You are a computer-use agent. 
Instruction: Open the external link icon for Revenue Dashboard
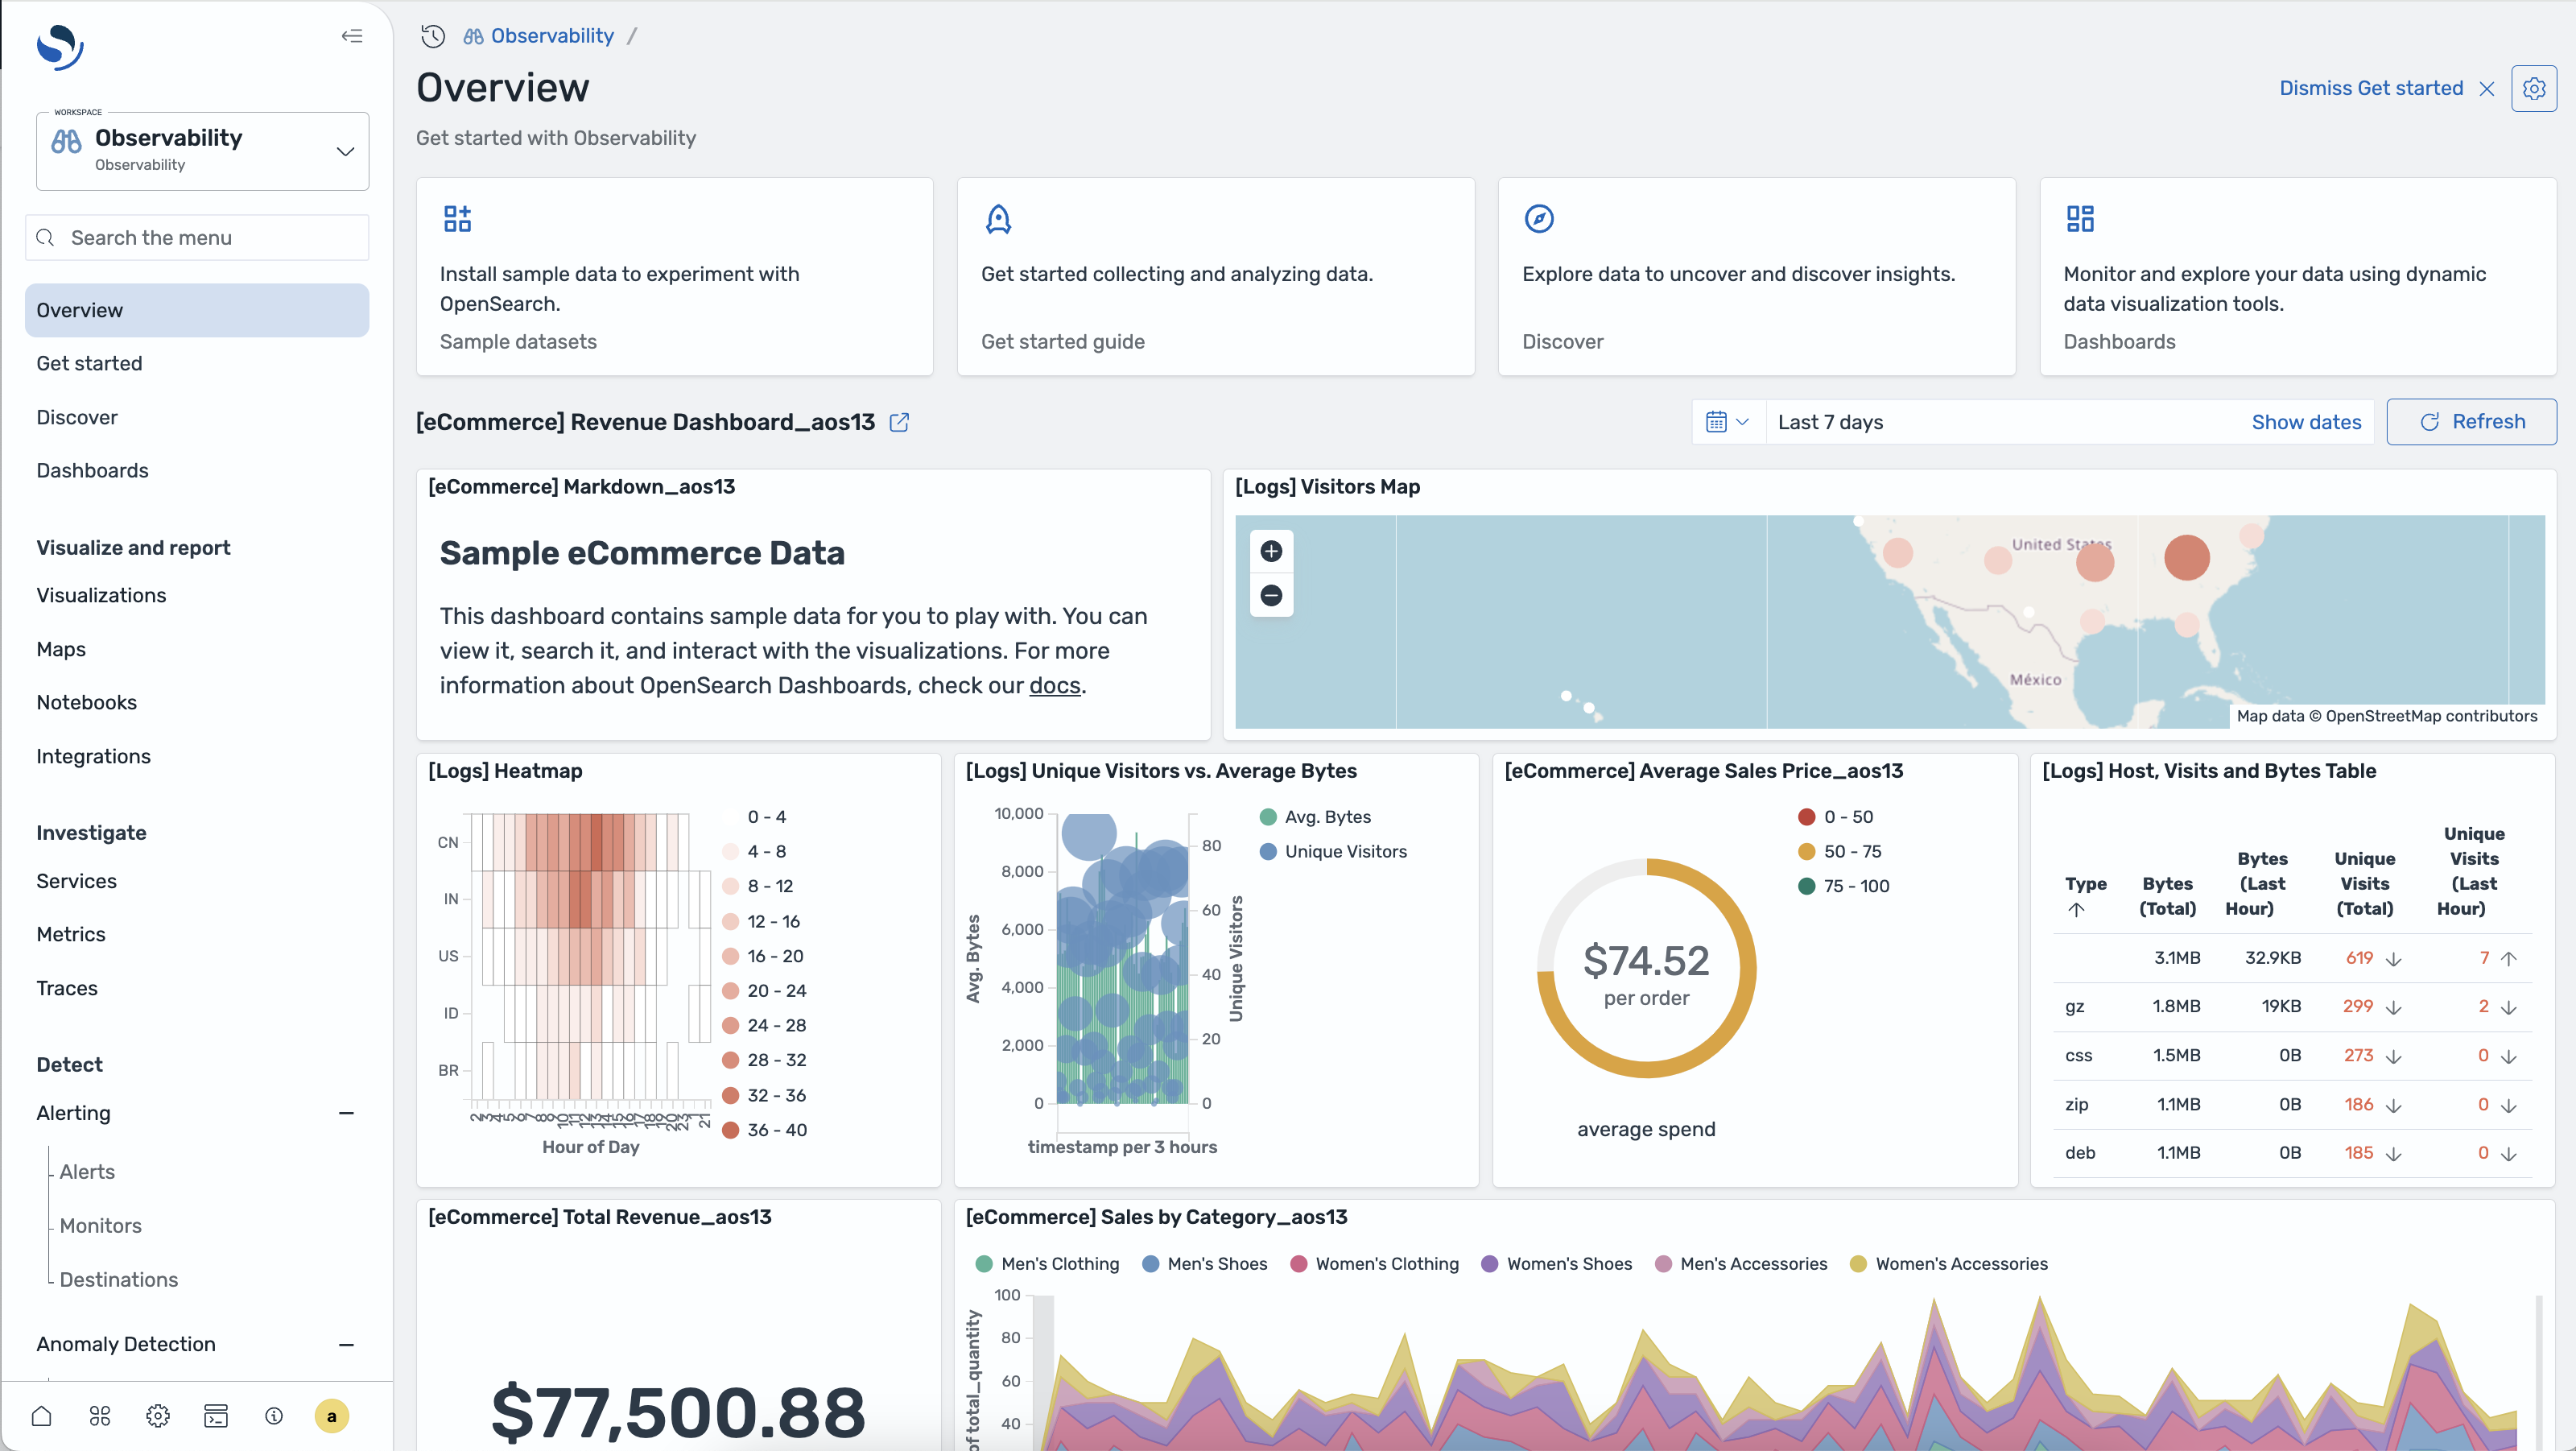(901, 421)
